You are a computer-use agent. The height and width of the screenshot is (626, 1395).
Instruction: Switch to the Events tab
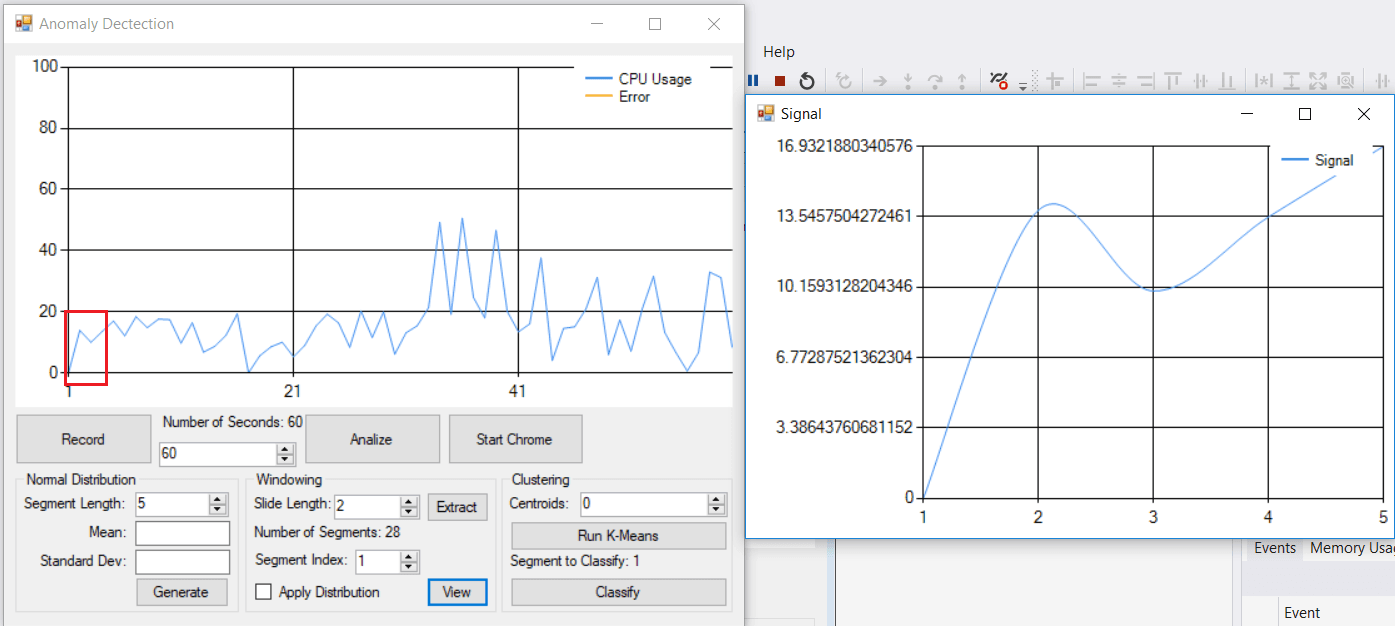tap(1274, 548)
